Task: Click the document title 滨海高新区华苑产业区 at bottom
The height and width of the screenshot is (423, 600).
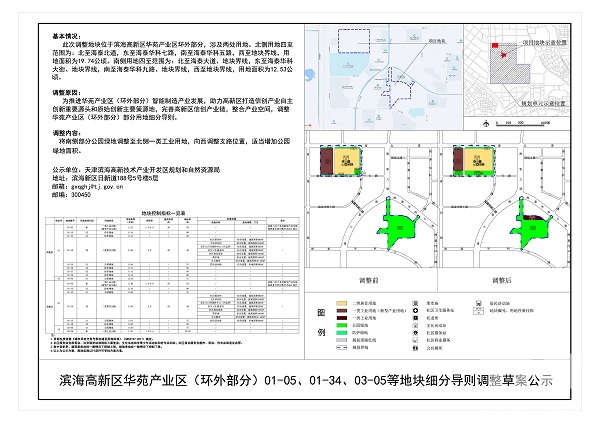Action: (306, 381)
